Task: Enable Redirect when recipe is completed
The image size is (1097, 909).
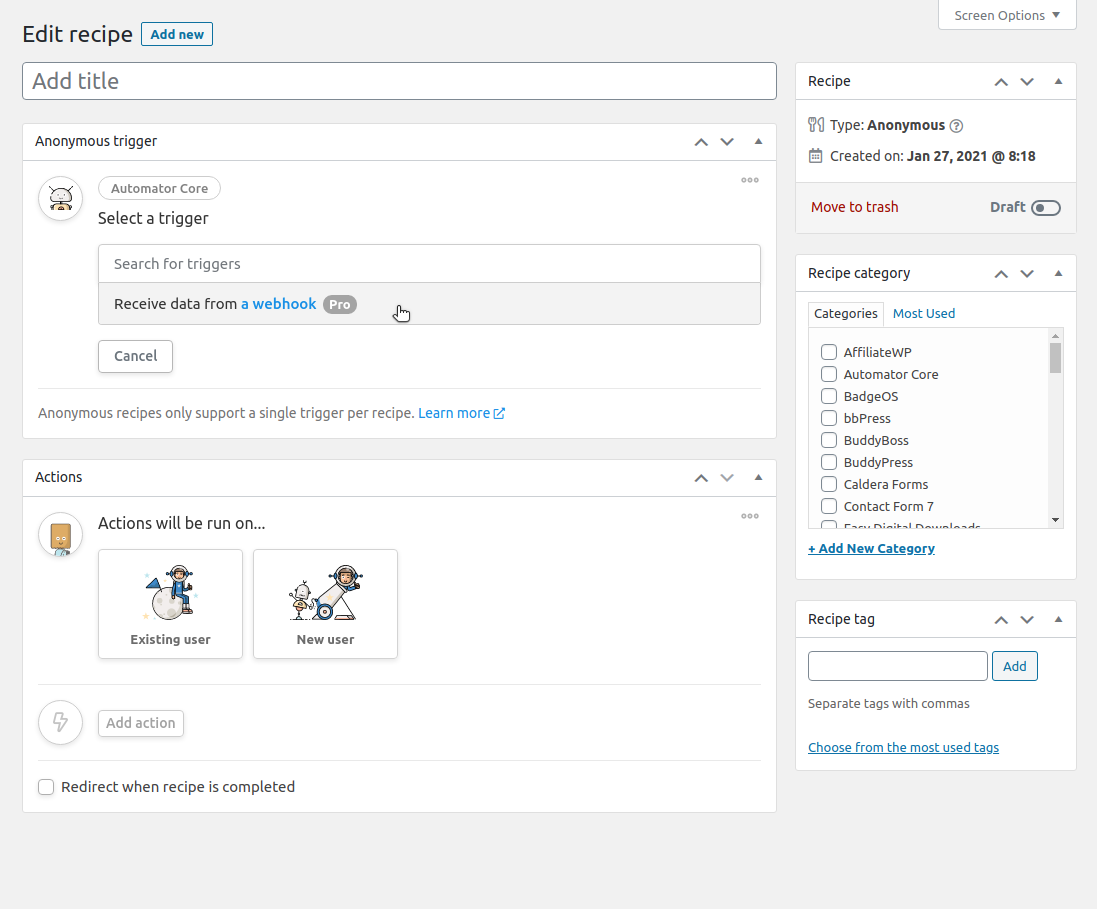Action: (x=46, y=787)
